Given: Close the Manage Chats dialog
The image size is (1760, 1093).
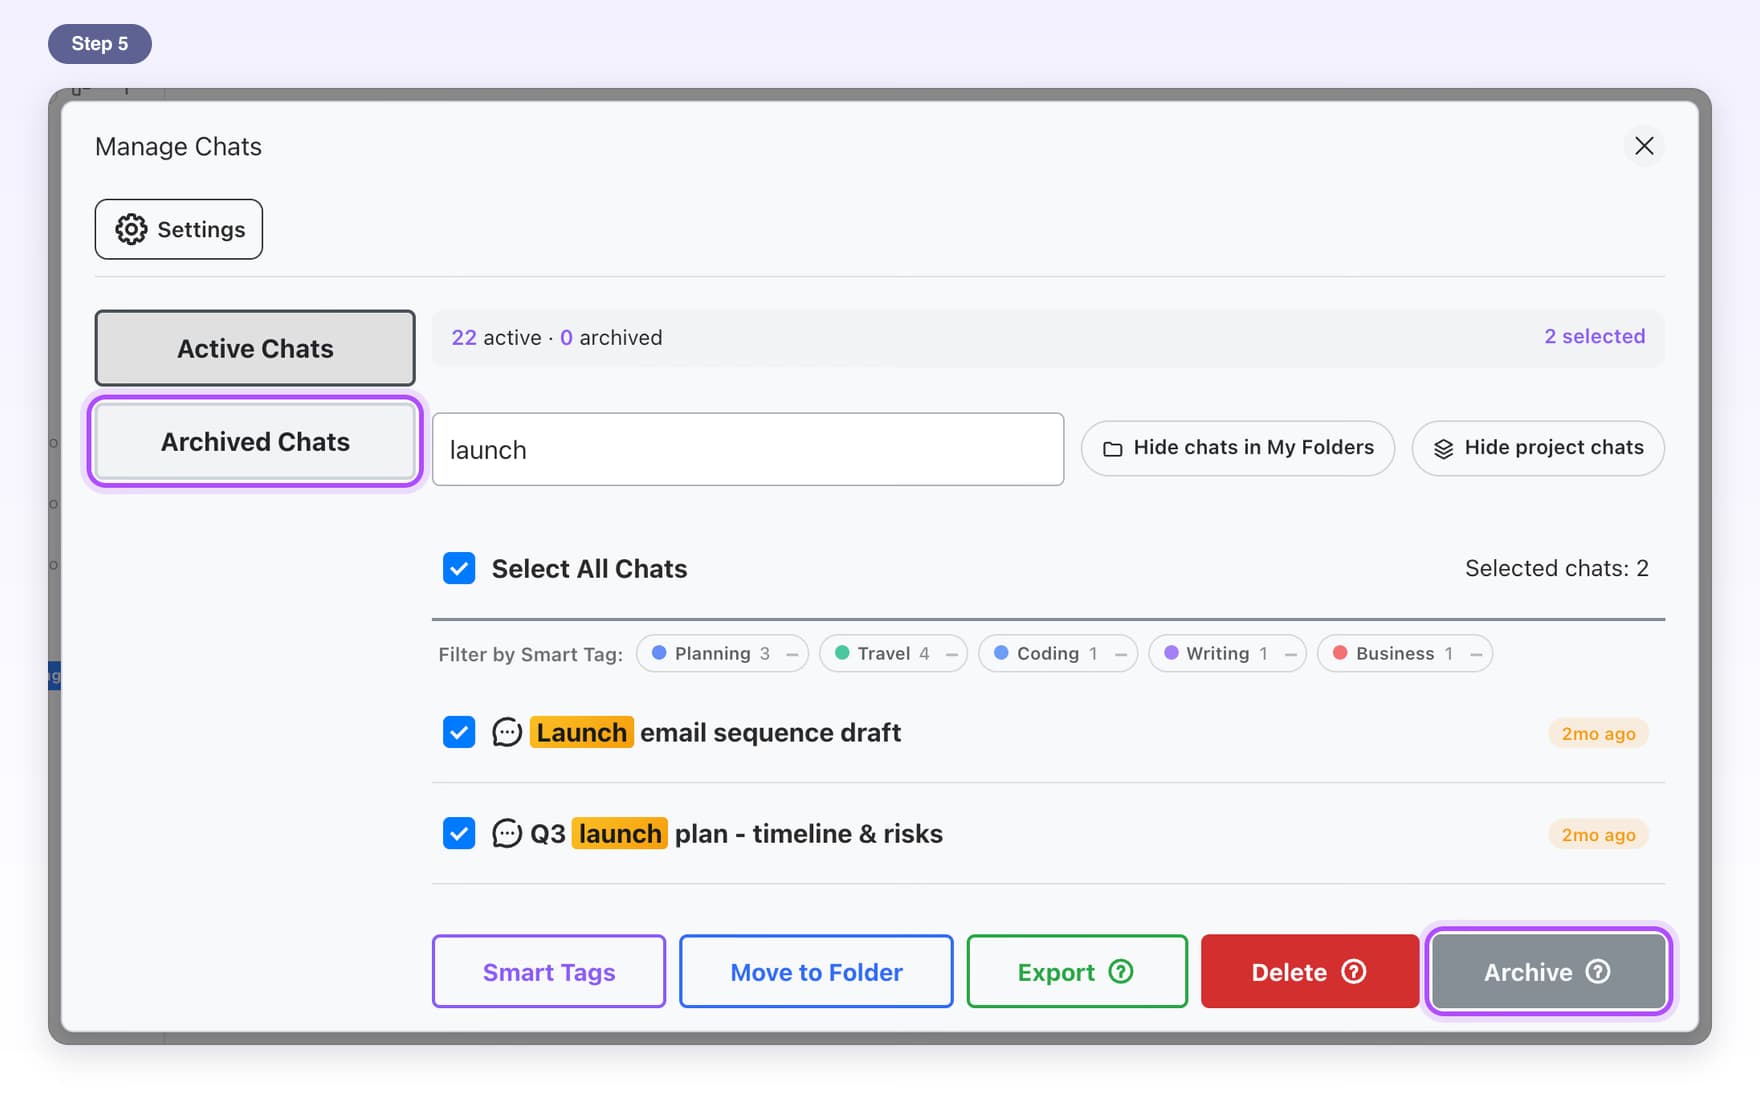Looking at the screenshot, I should [1644, 146].
